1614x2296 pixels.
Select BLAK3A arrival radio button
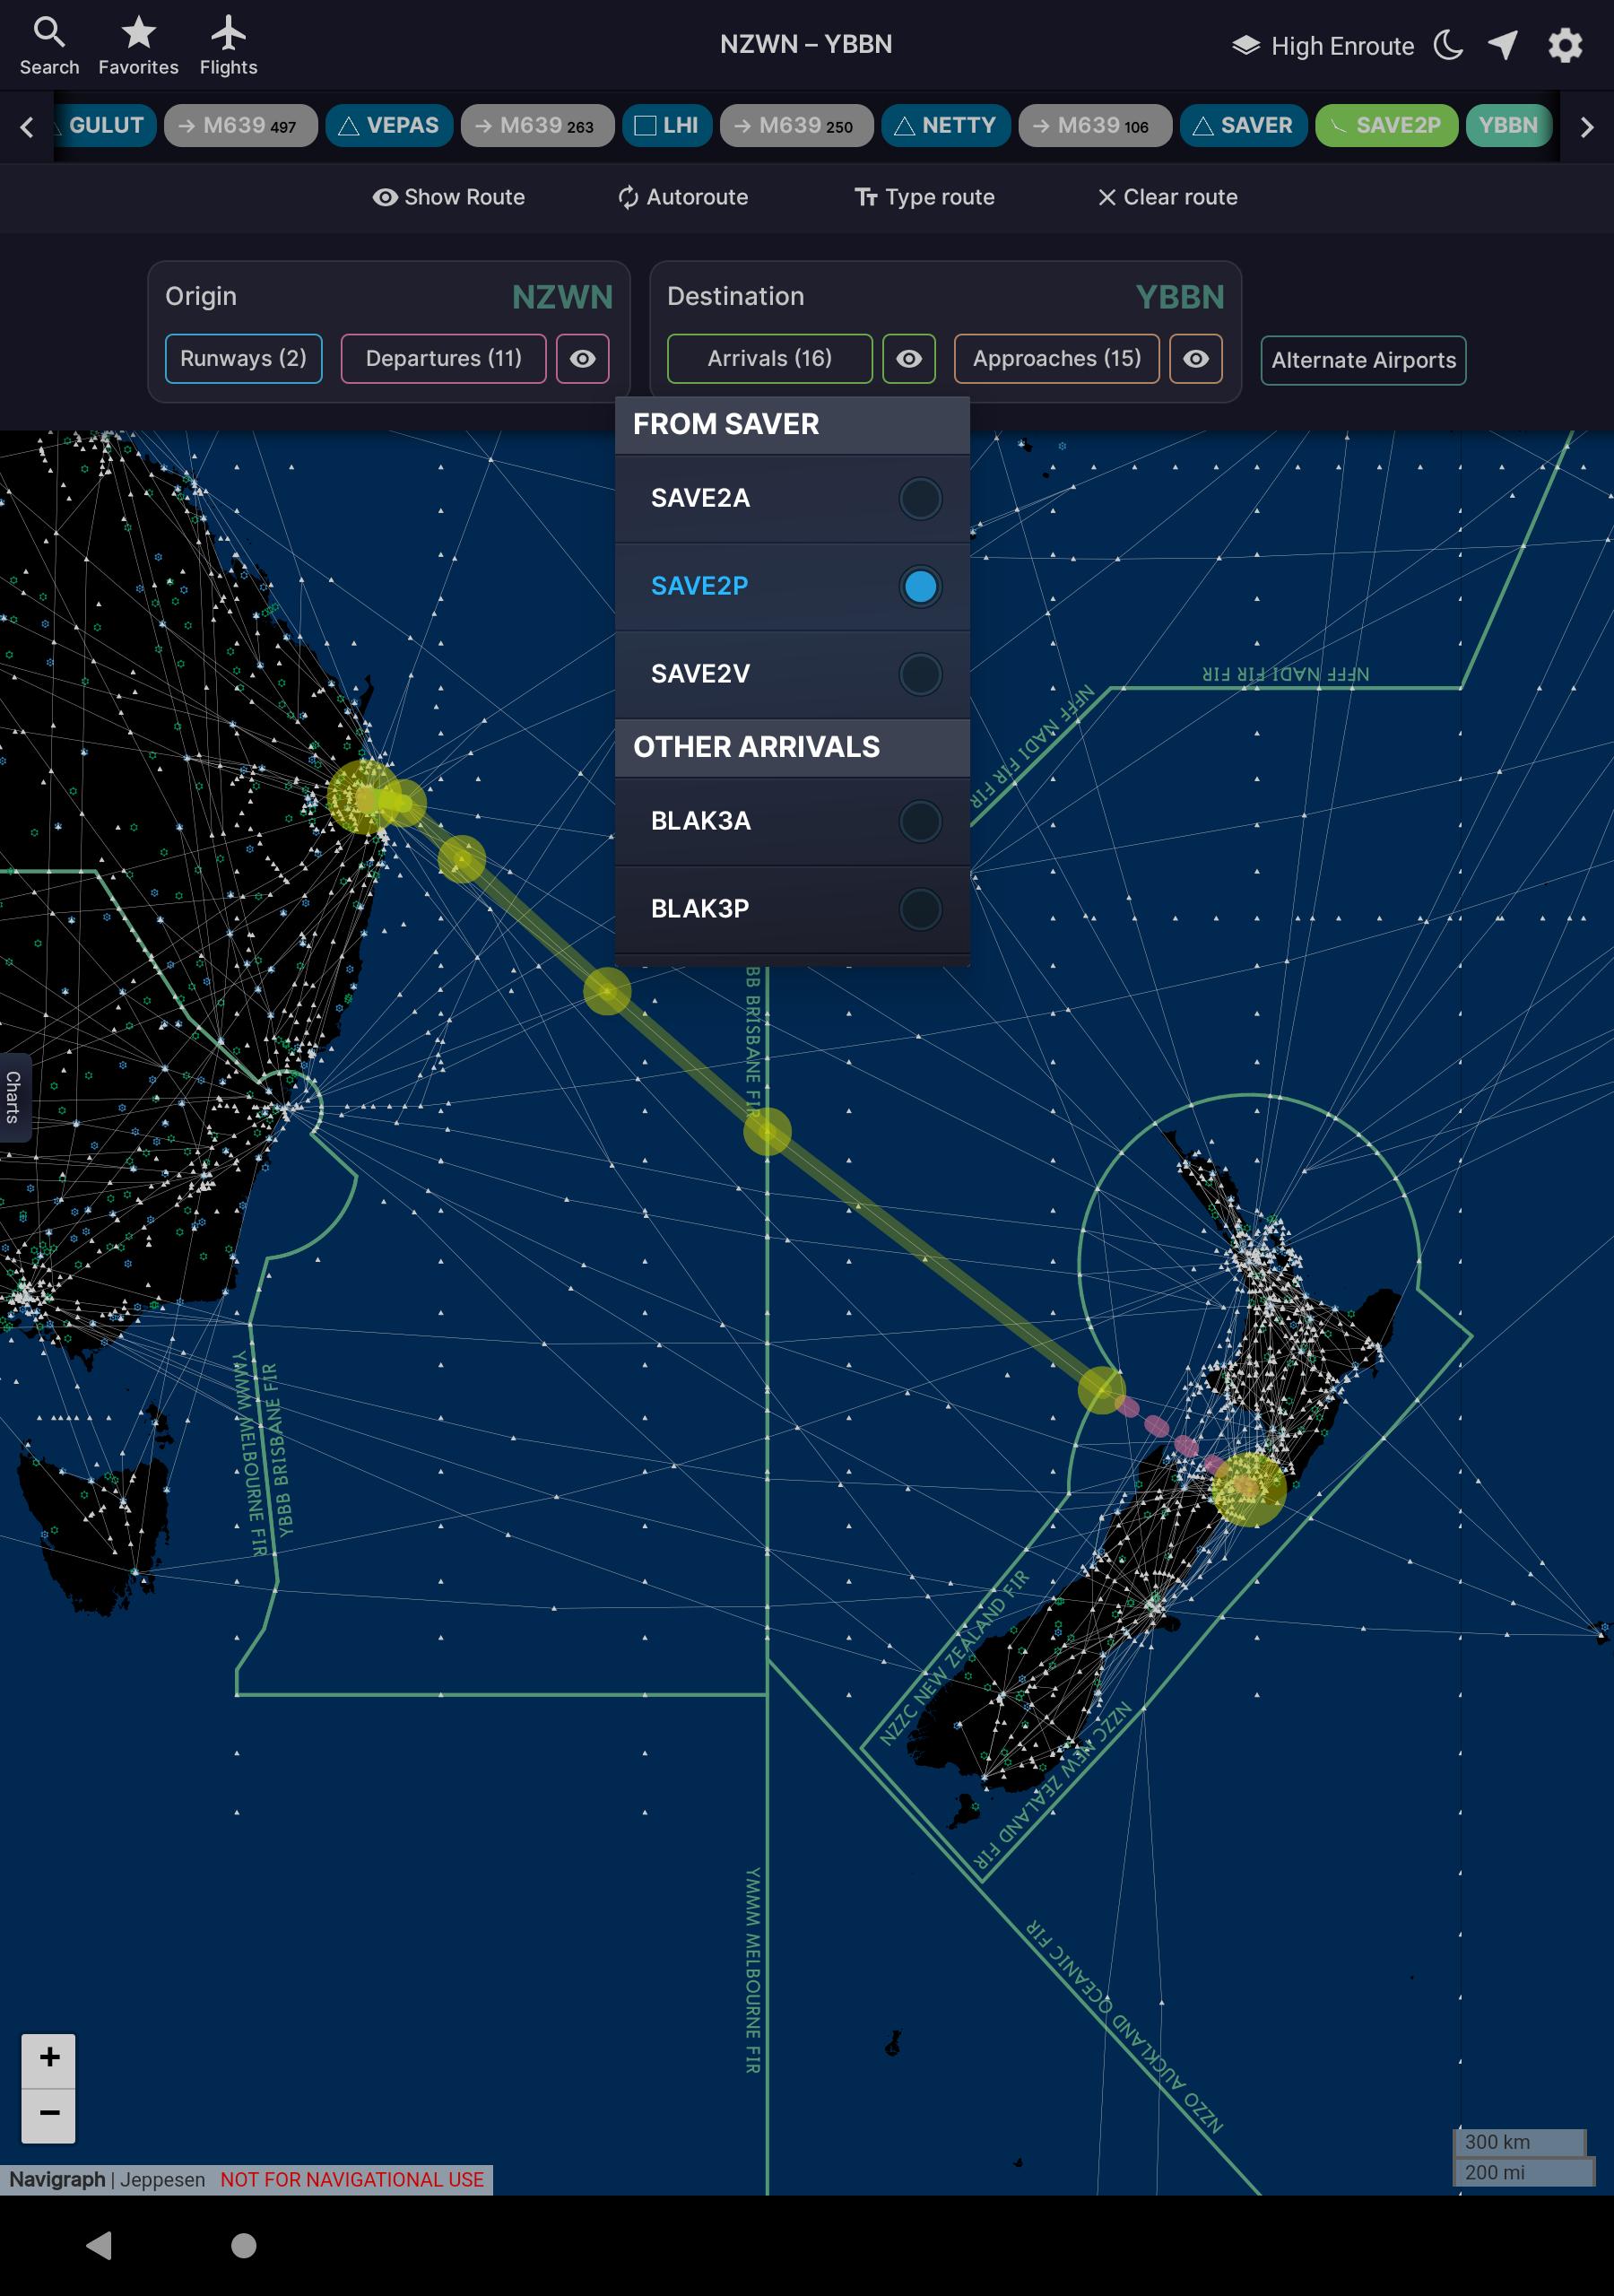pyautogui.click(x=920, y=821)
